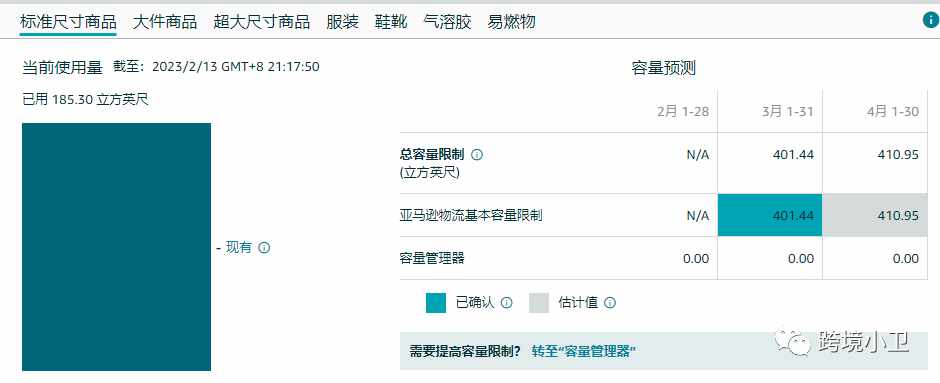Click the top-right green info icon
Screen dimensions: 940x383
(x=930, y=20)
